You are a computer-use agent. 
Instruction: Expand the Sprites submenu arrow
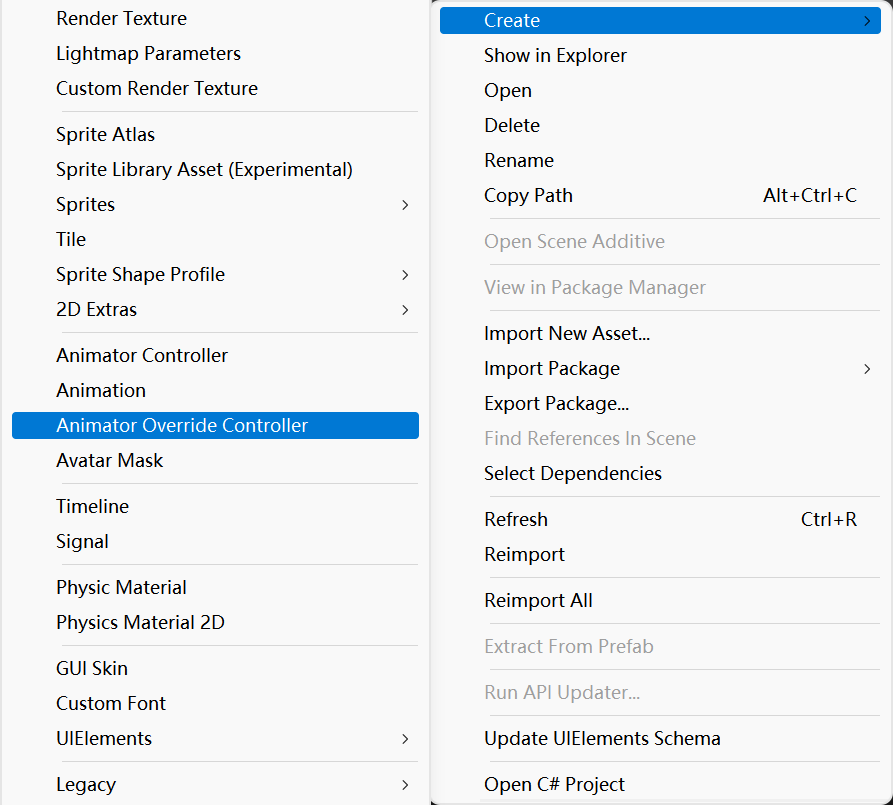click(405, 205)
